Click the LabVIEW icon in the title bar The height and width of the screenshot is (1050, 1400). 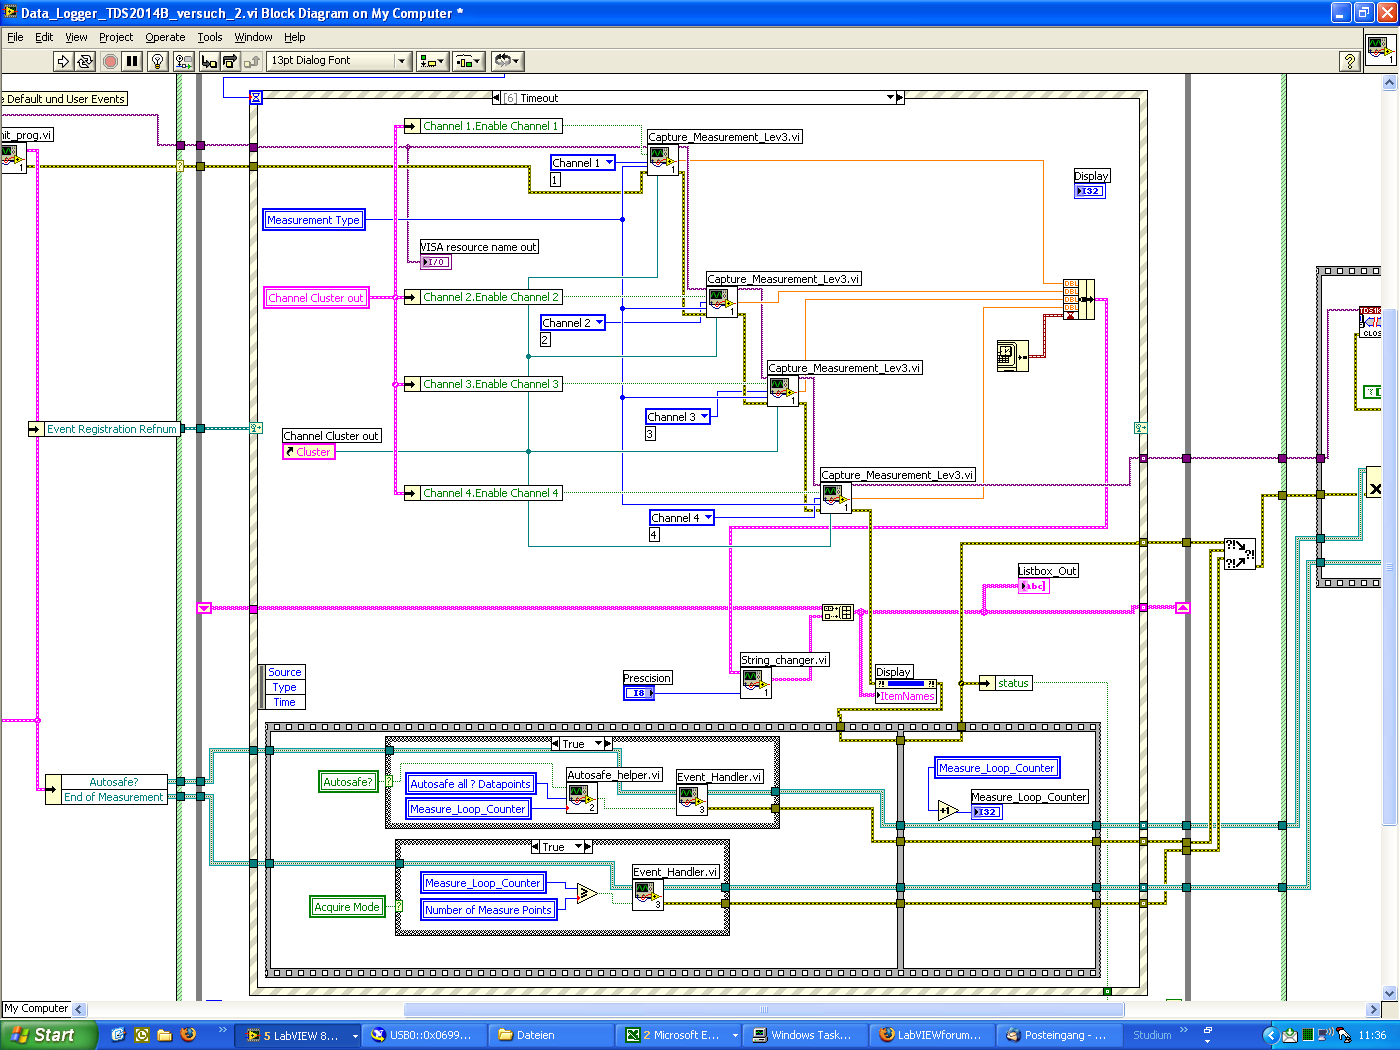[10, 13]
